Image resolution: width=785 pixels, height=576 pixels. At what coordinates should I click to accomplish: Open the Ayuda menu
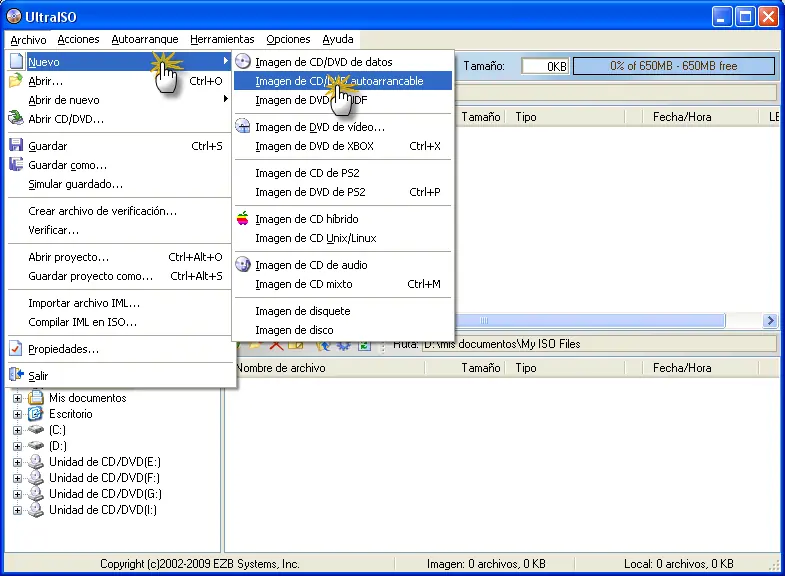click(x=337, y=39)
